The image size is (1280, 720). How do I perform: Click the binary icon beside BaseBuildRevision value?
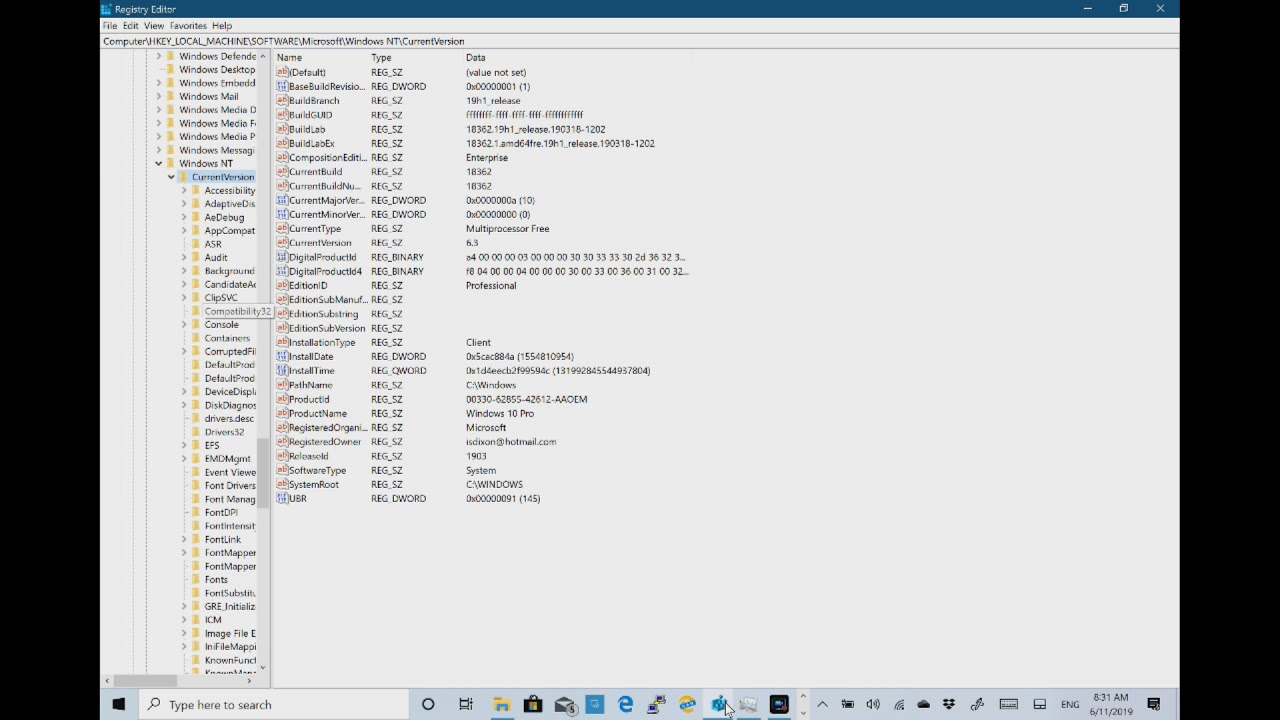point(282,87)
